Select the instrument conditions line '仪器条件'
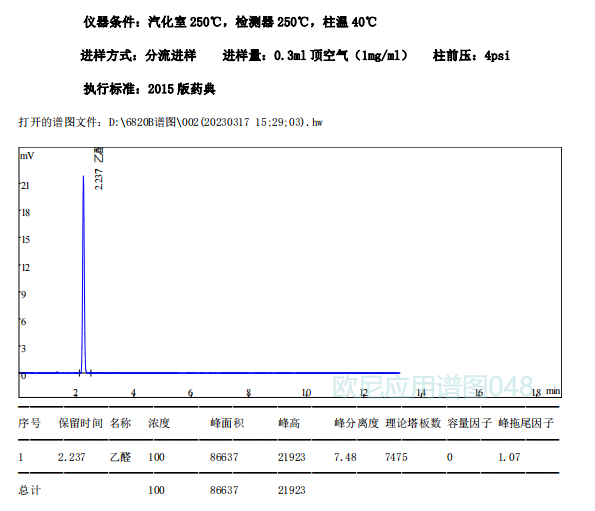This screenshot has height=511, width=595. (x=230, y=22)
